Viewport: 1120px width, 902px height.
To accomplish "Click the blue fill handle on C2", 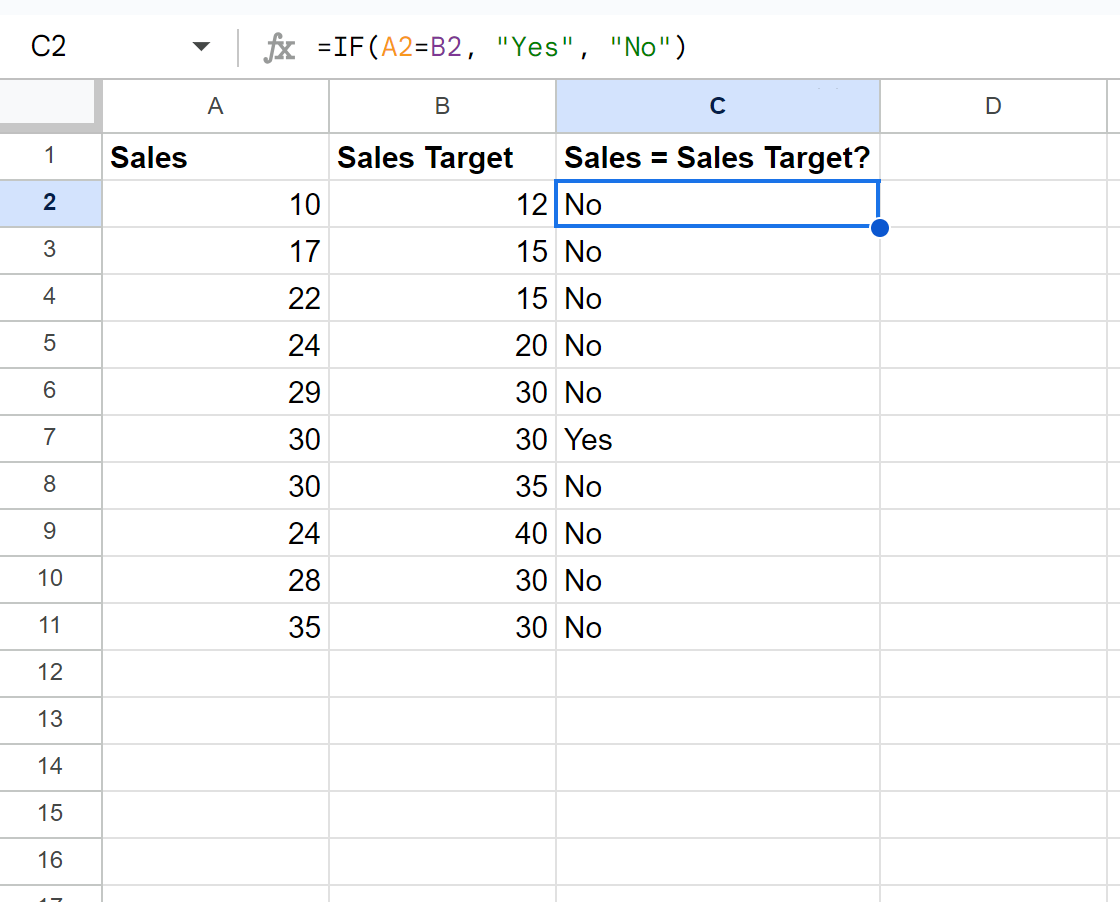I will pyautogui.click(x=880, y=228).
